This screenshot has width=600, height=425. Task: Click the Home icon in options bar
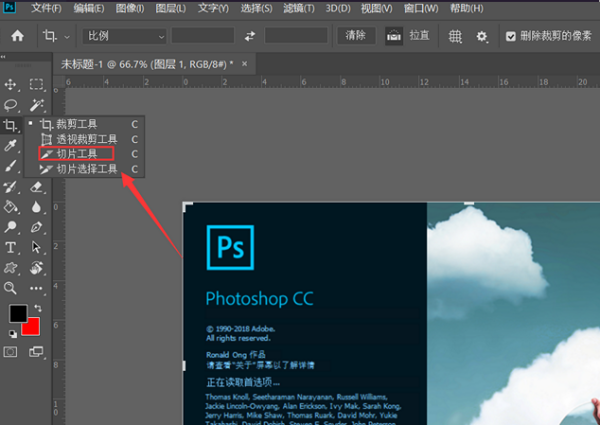click(x=17, y=36)
